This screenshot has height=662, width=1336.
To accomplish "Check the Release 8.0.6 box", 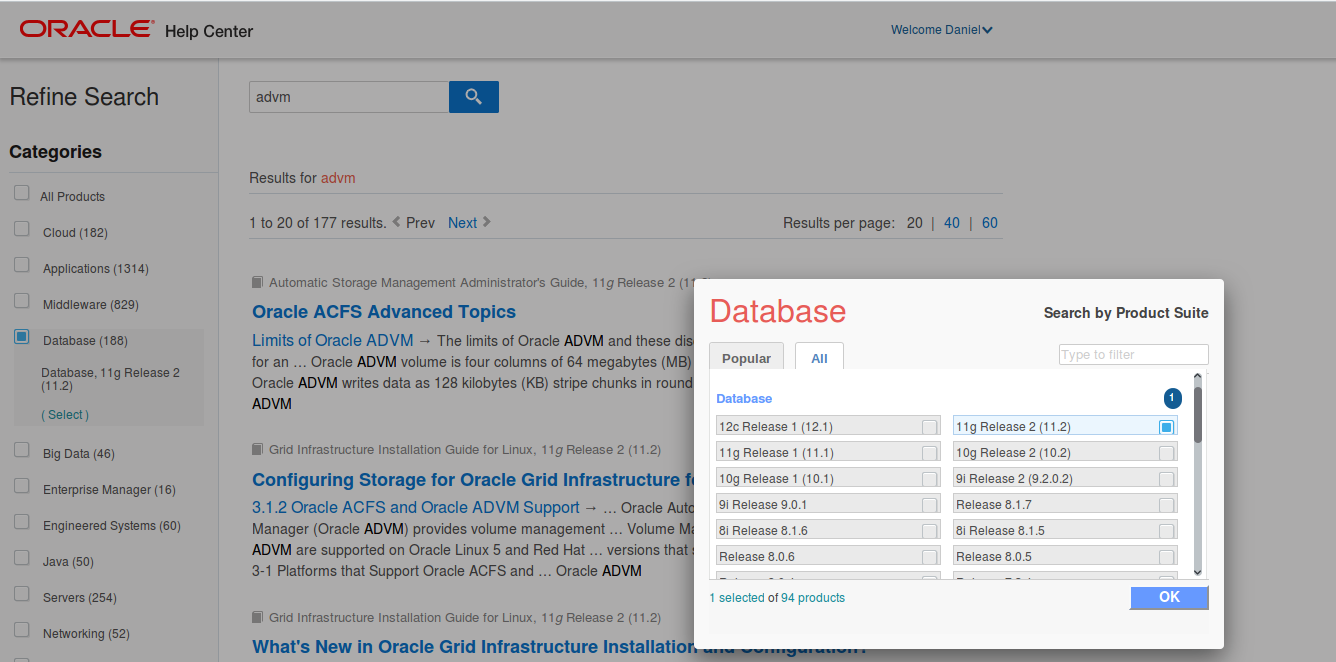I will [x=930, y=557].
